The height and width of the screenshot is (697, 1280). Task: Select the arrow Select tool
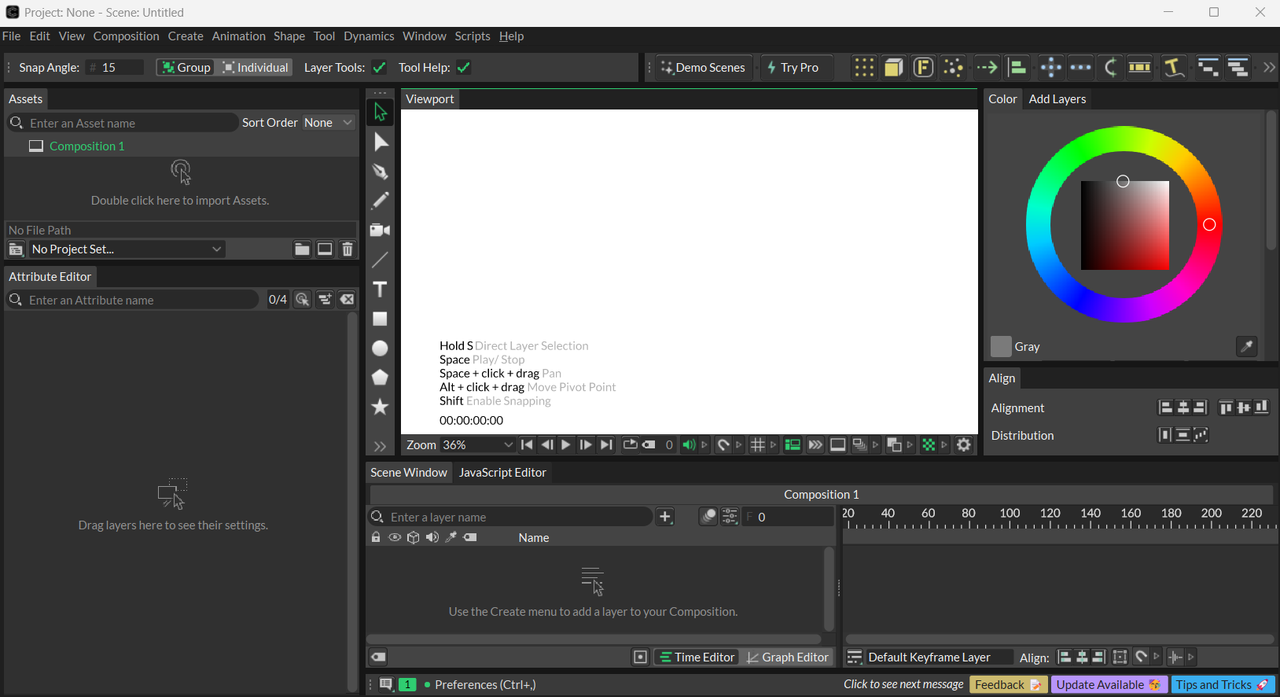[380, 113]
